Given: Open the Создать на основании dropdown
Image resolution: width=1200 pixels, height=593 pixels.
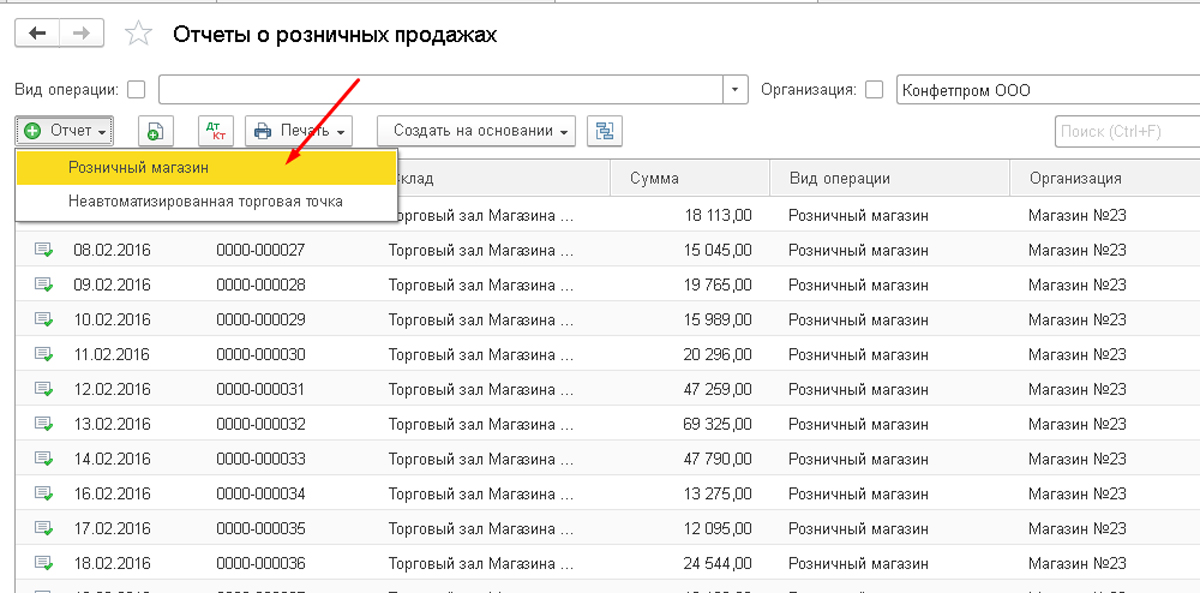Looking at the screenshot, I should 476,131.
